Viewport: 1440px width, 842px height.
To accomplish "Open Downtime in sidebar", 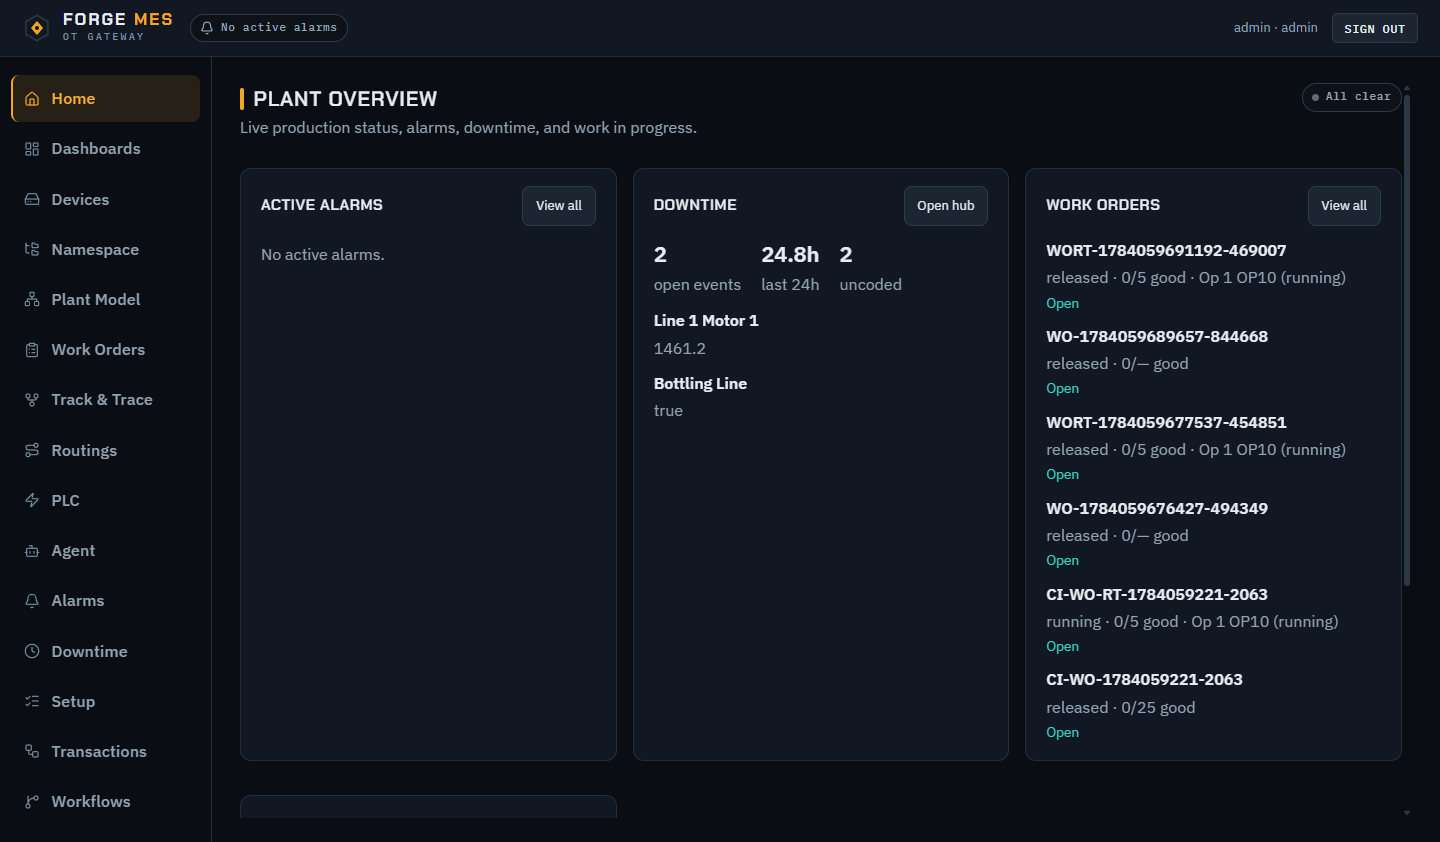I will (106, 652).
